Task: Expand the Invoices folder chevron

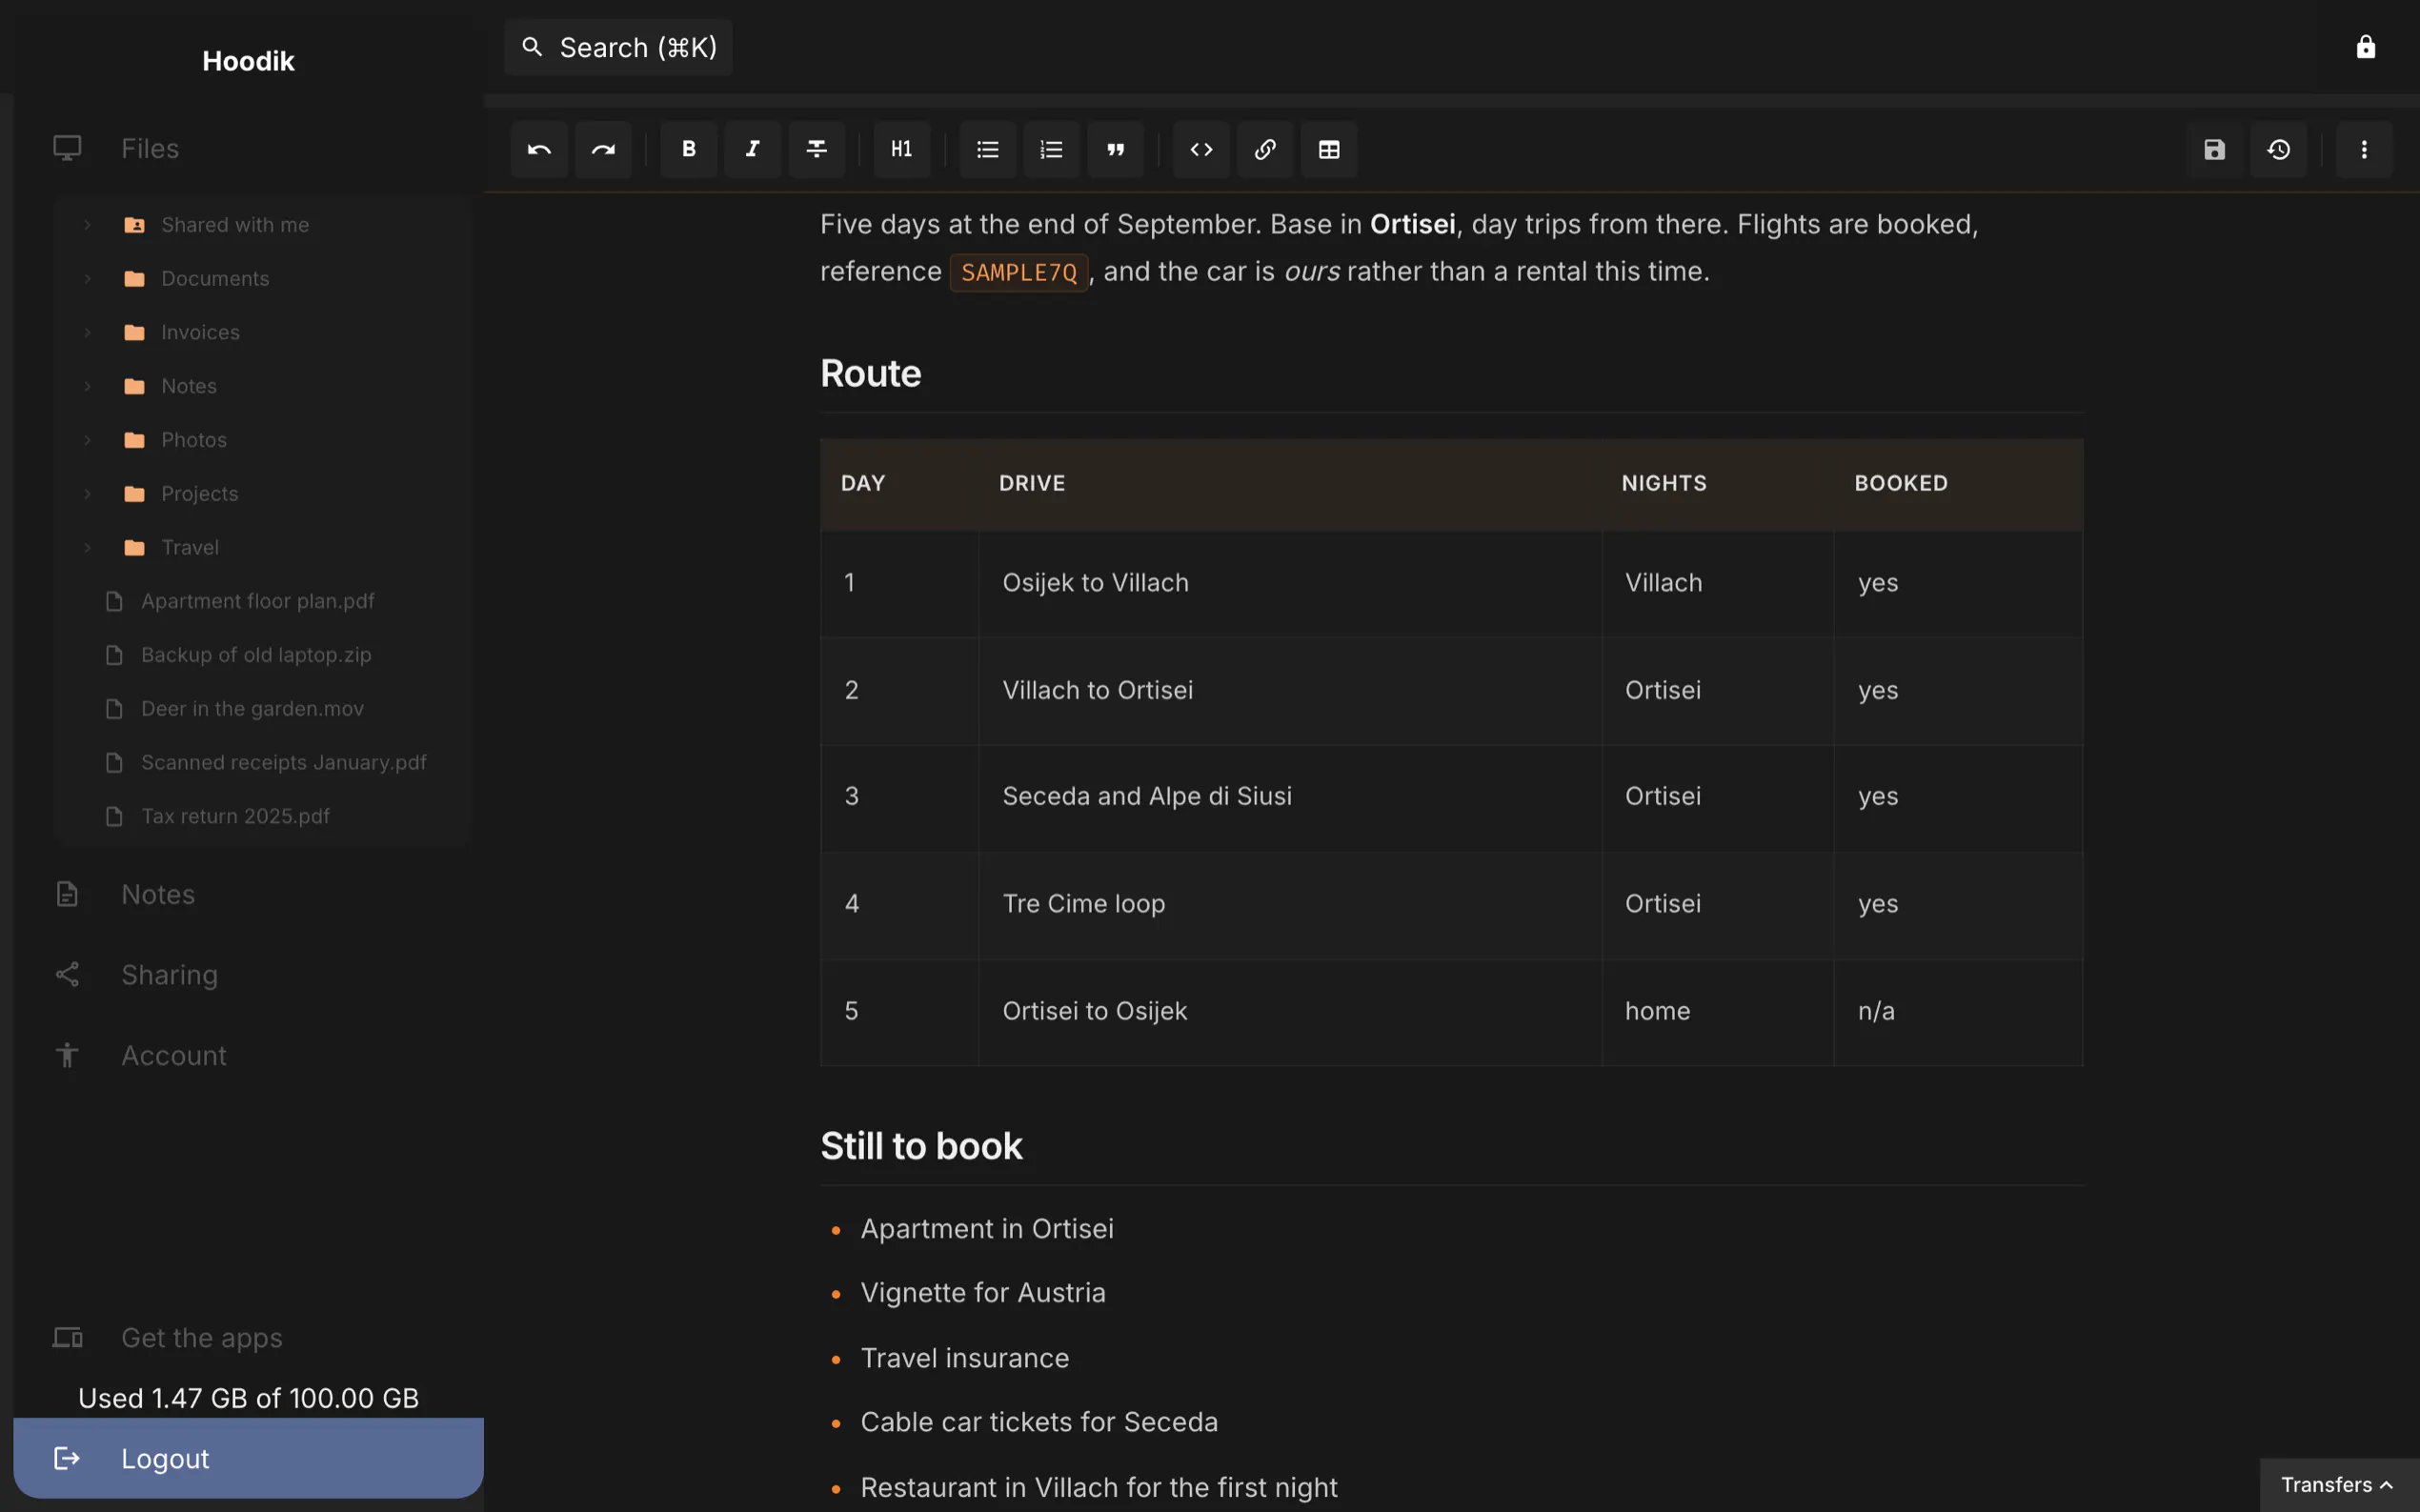Action: point(87,332)
